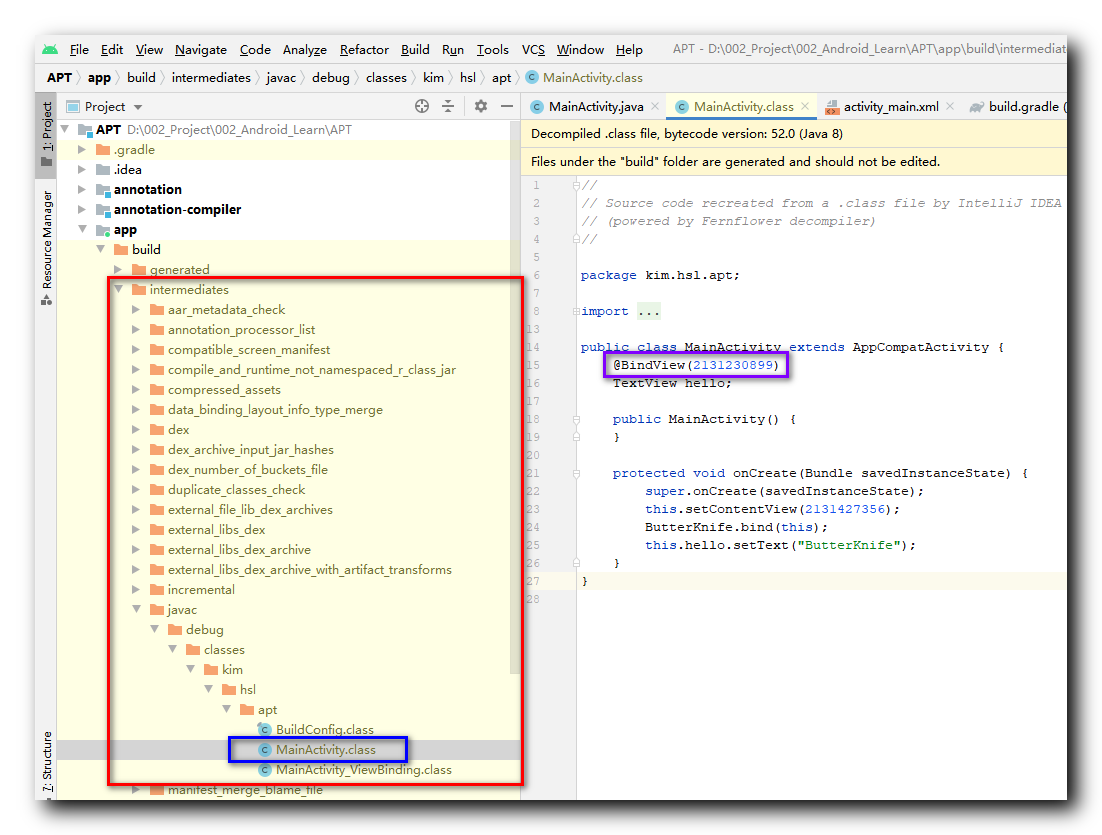
Task: Open Project panel settings gear
Action: coord(481,106)
